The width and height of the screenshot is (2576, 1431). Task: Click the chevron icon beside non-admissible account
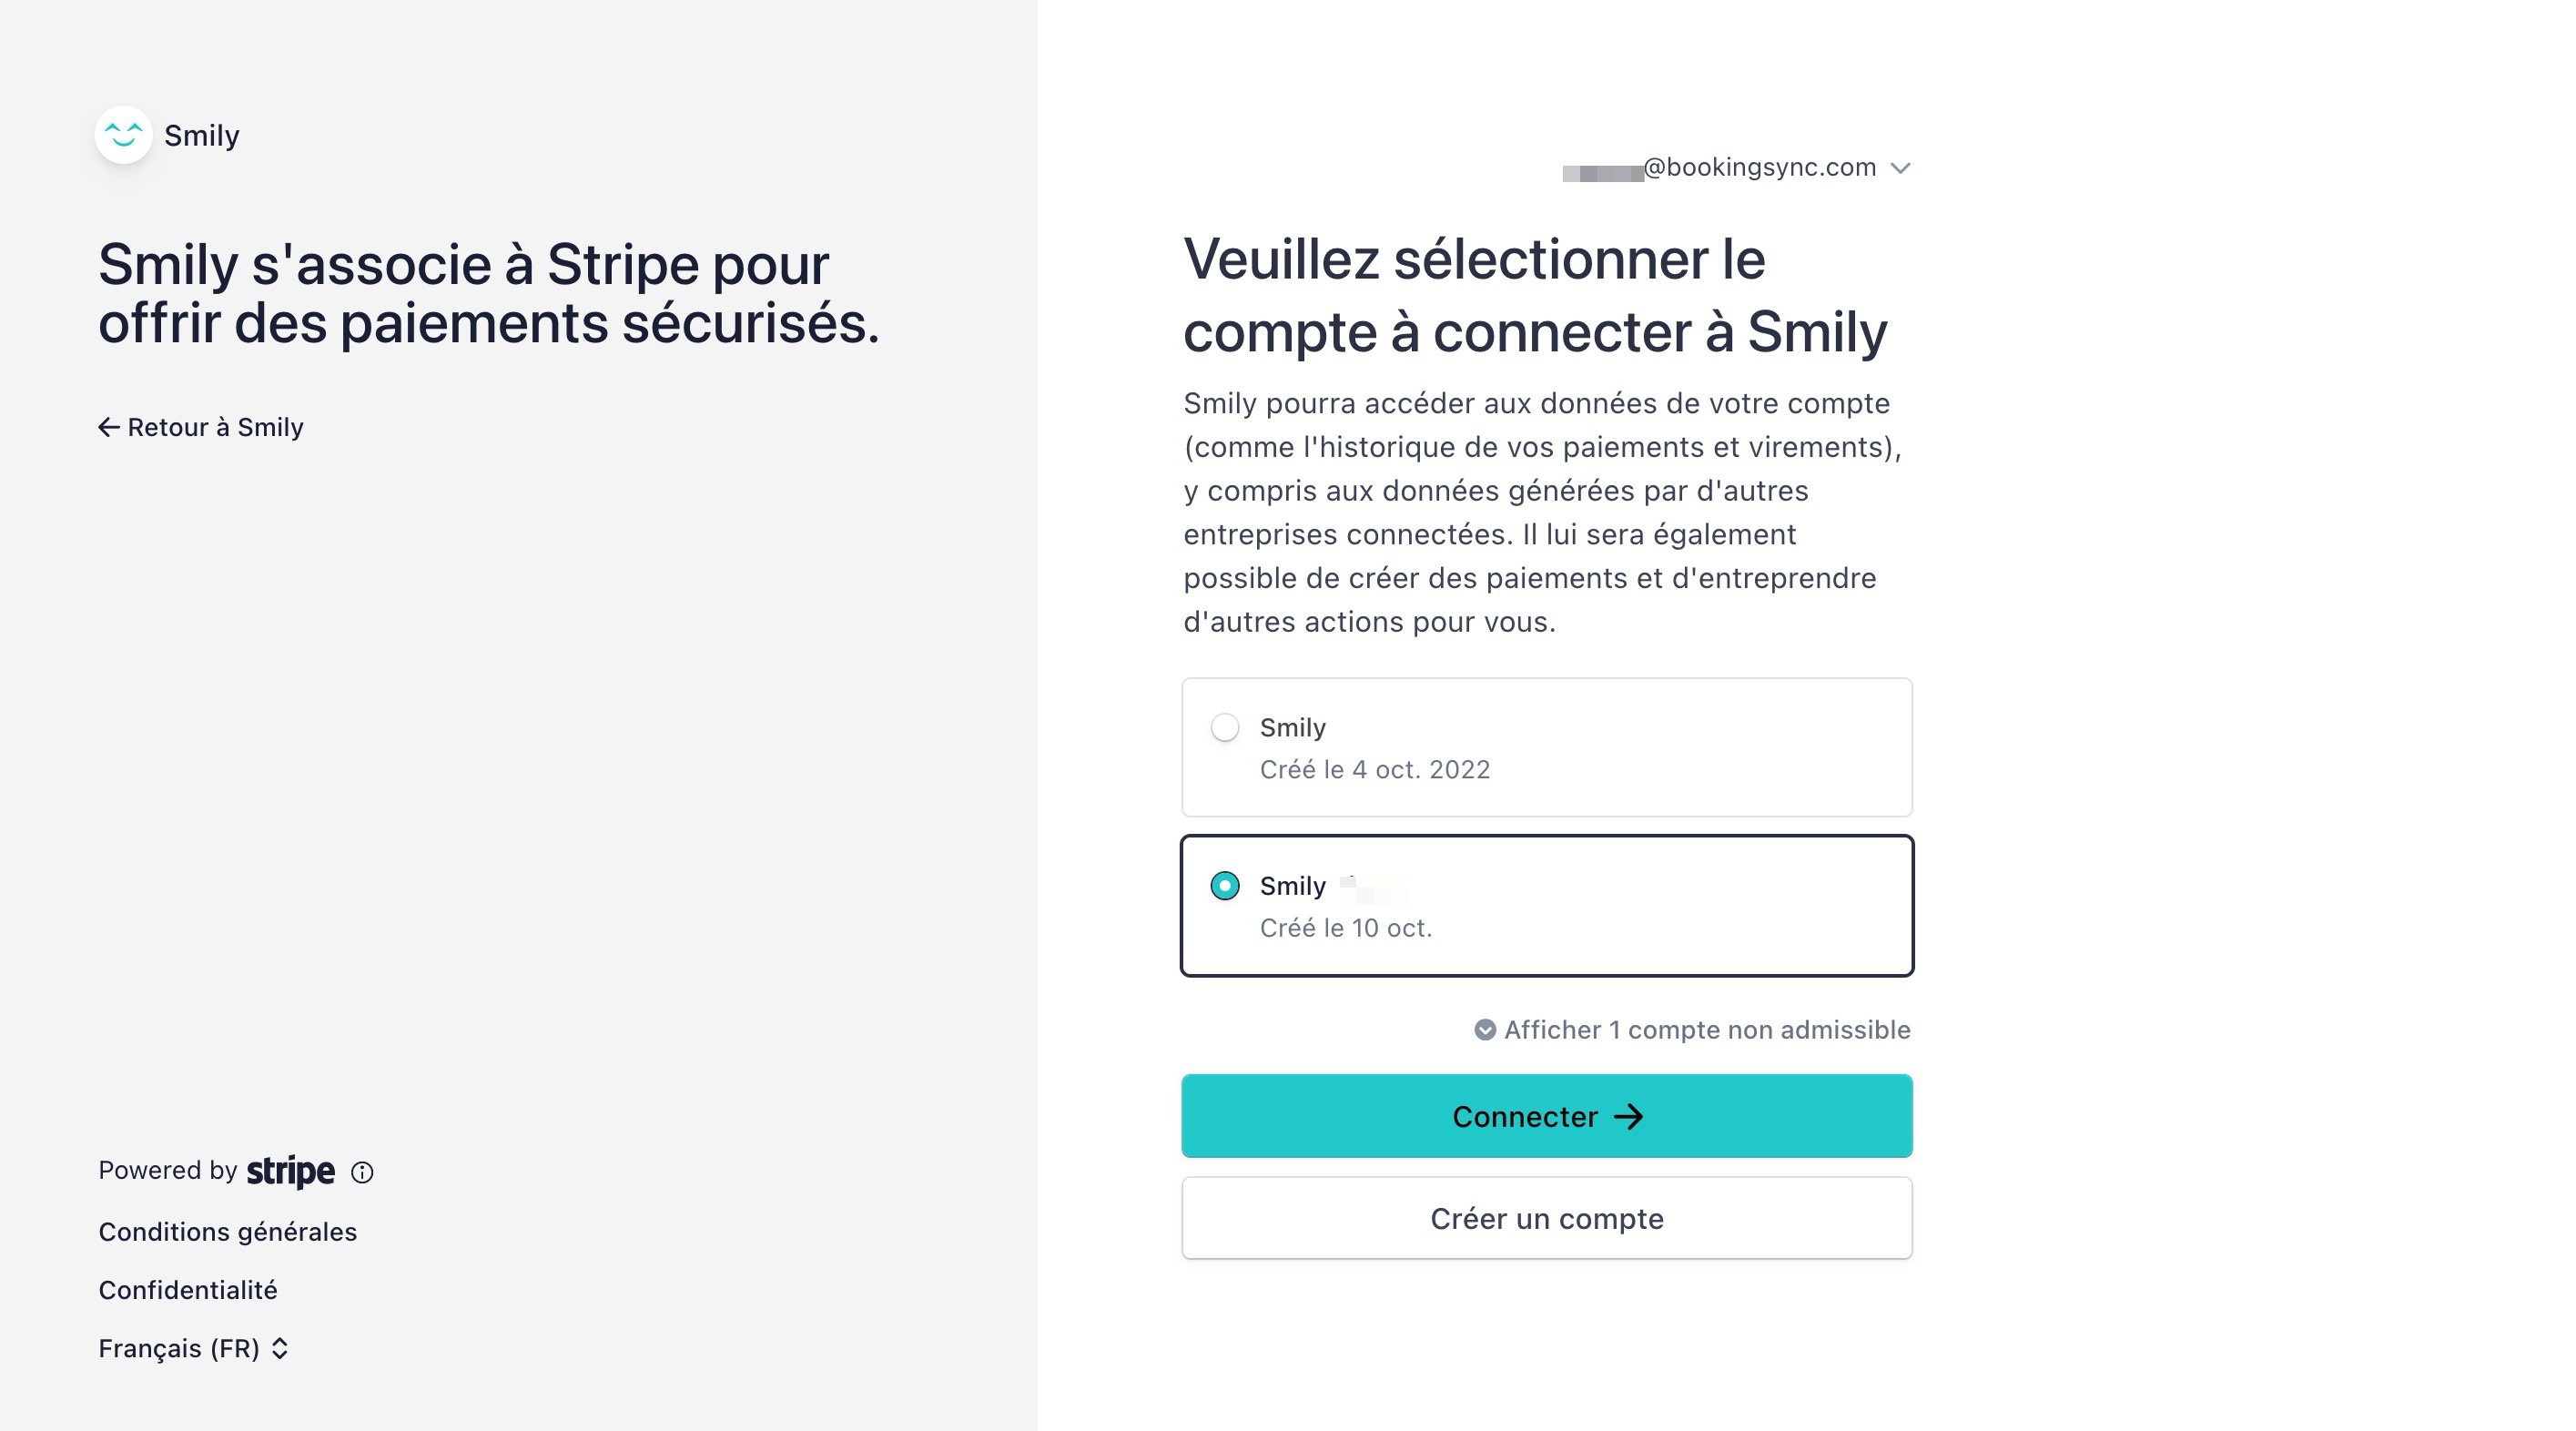pyautogui.click(x=1485, y=1030)
